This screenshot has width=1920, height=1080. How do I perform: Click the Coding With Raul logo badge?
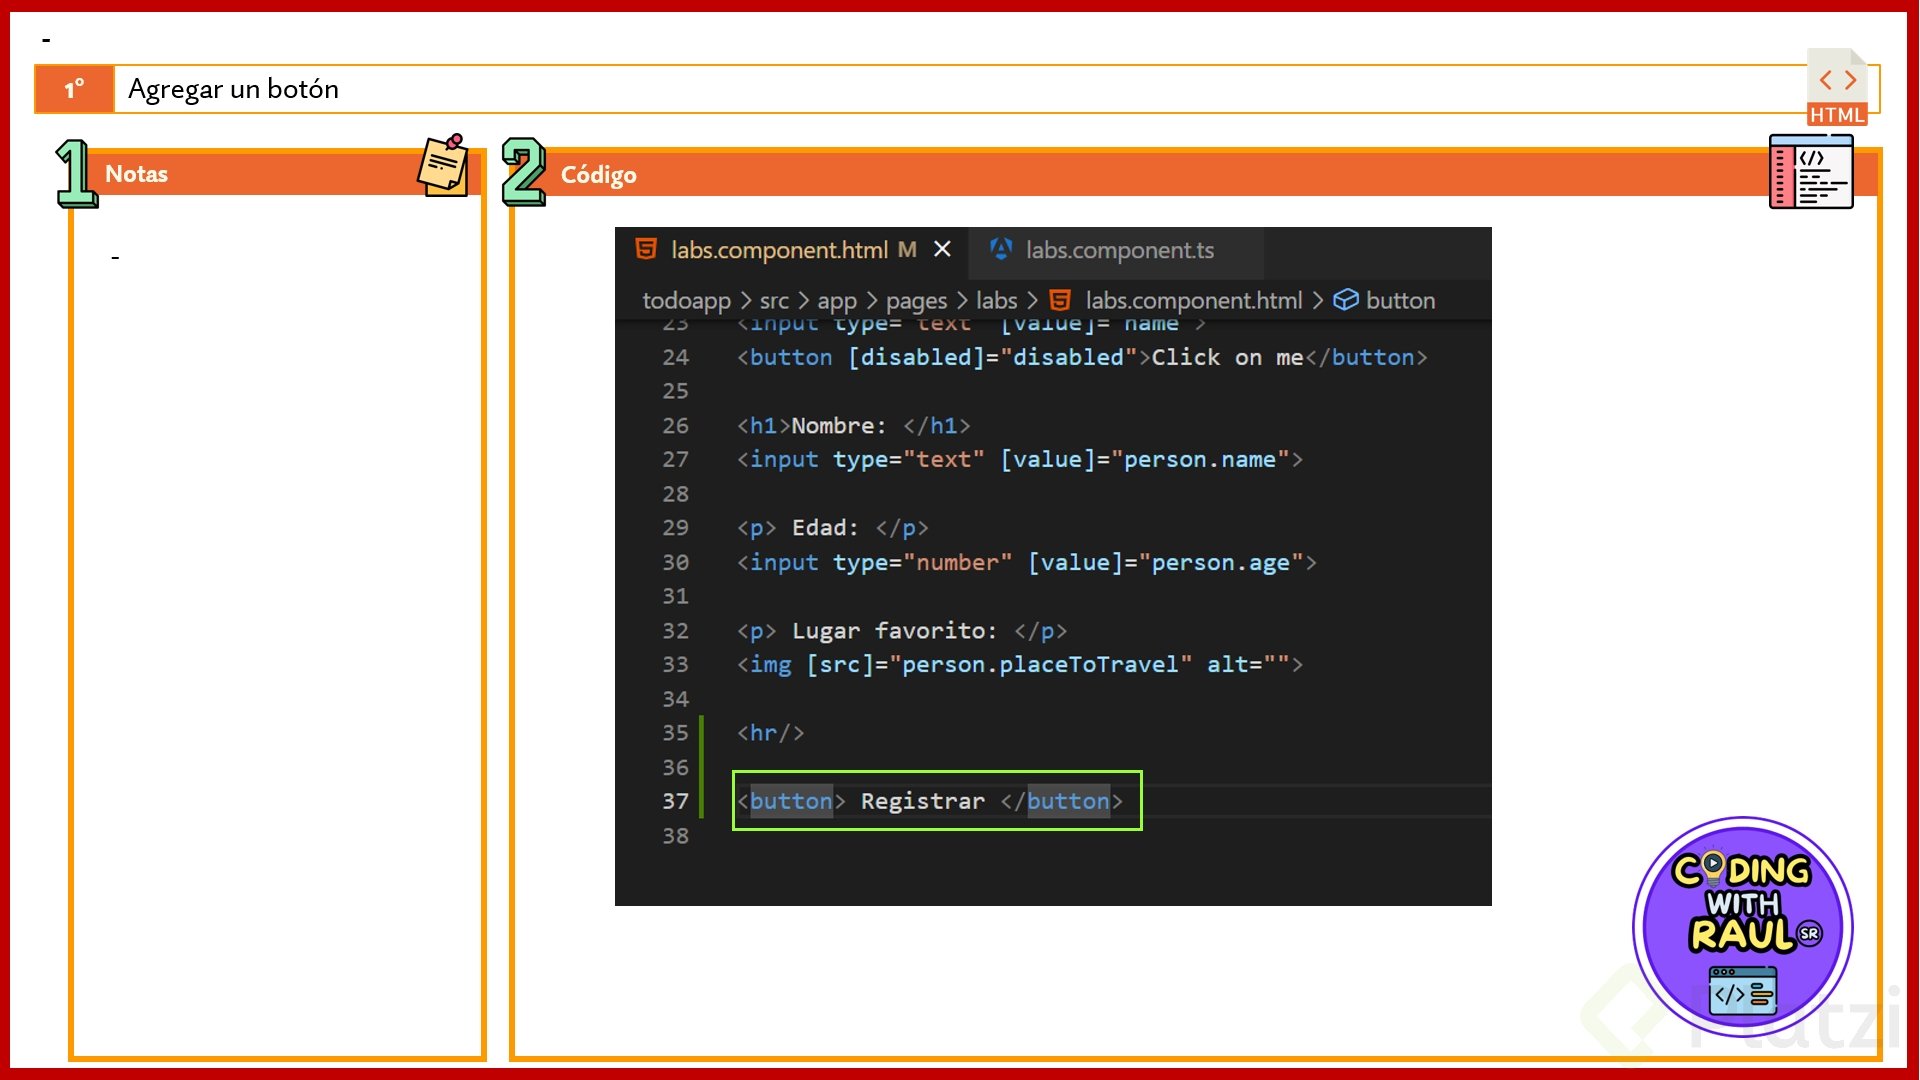(1742, 926)
